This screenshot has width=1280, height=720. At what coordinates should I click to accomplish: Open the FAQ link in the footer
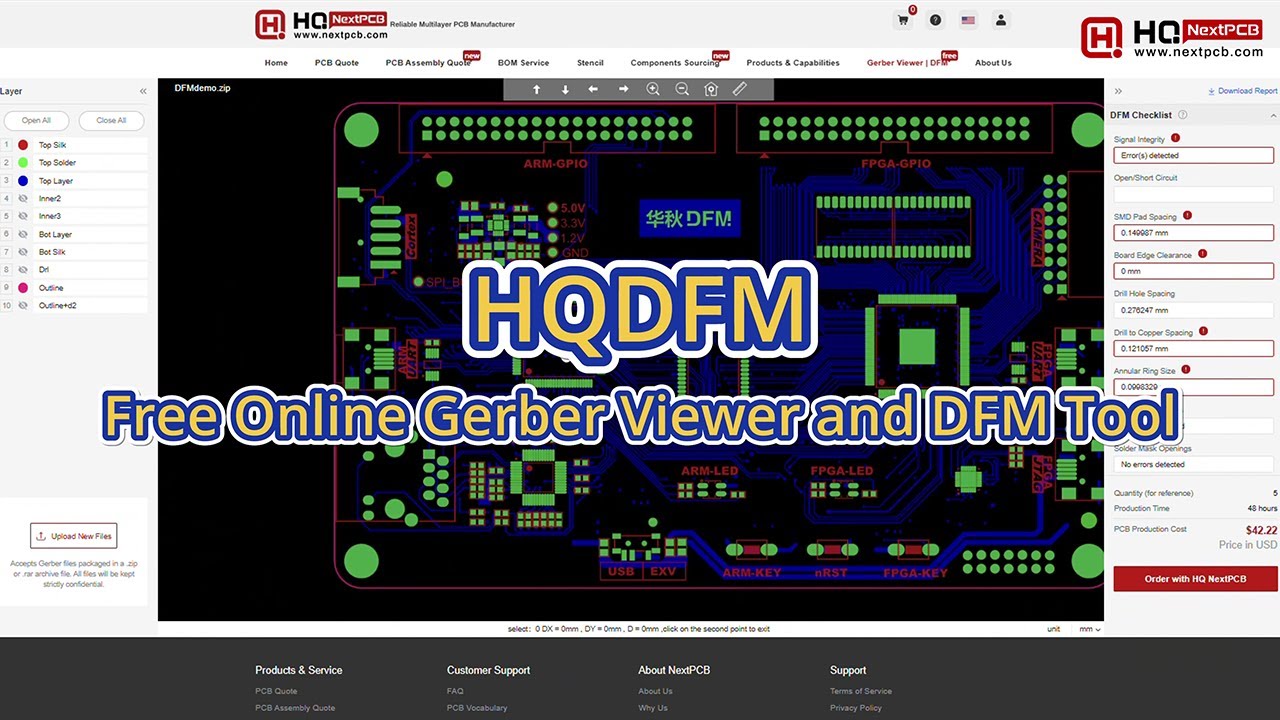click(455, 691)
